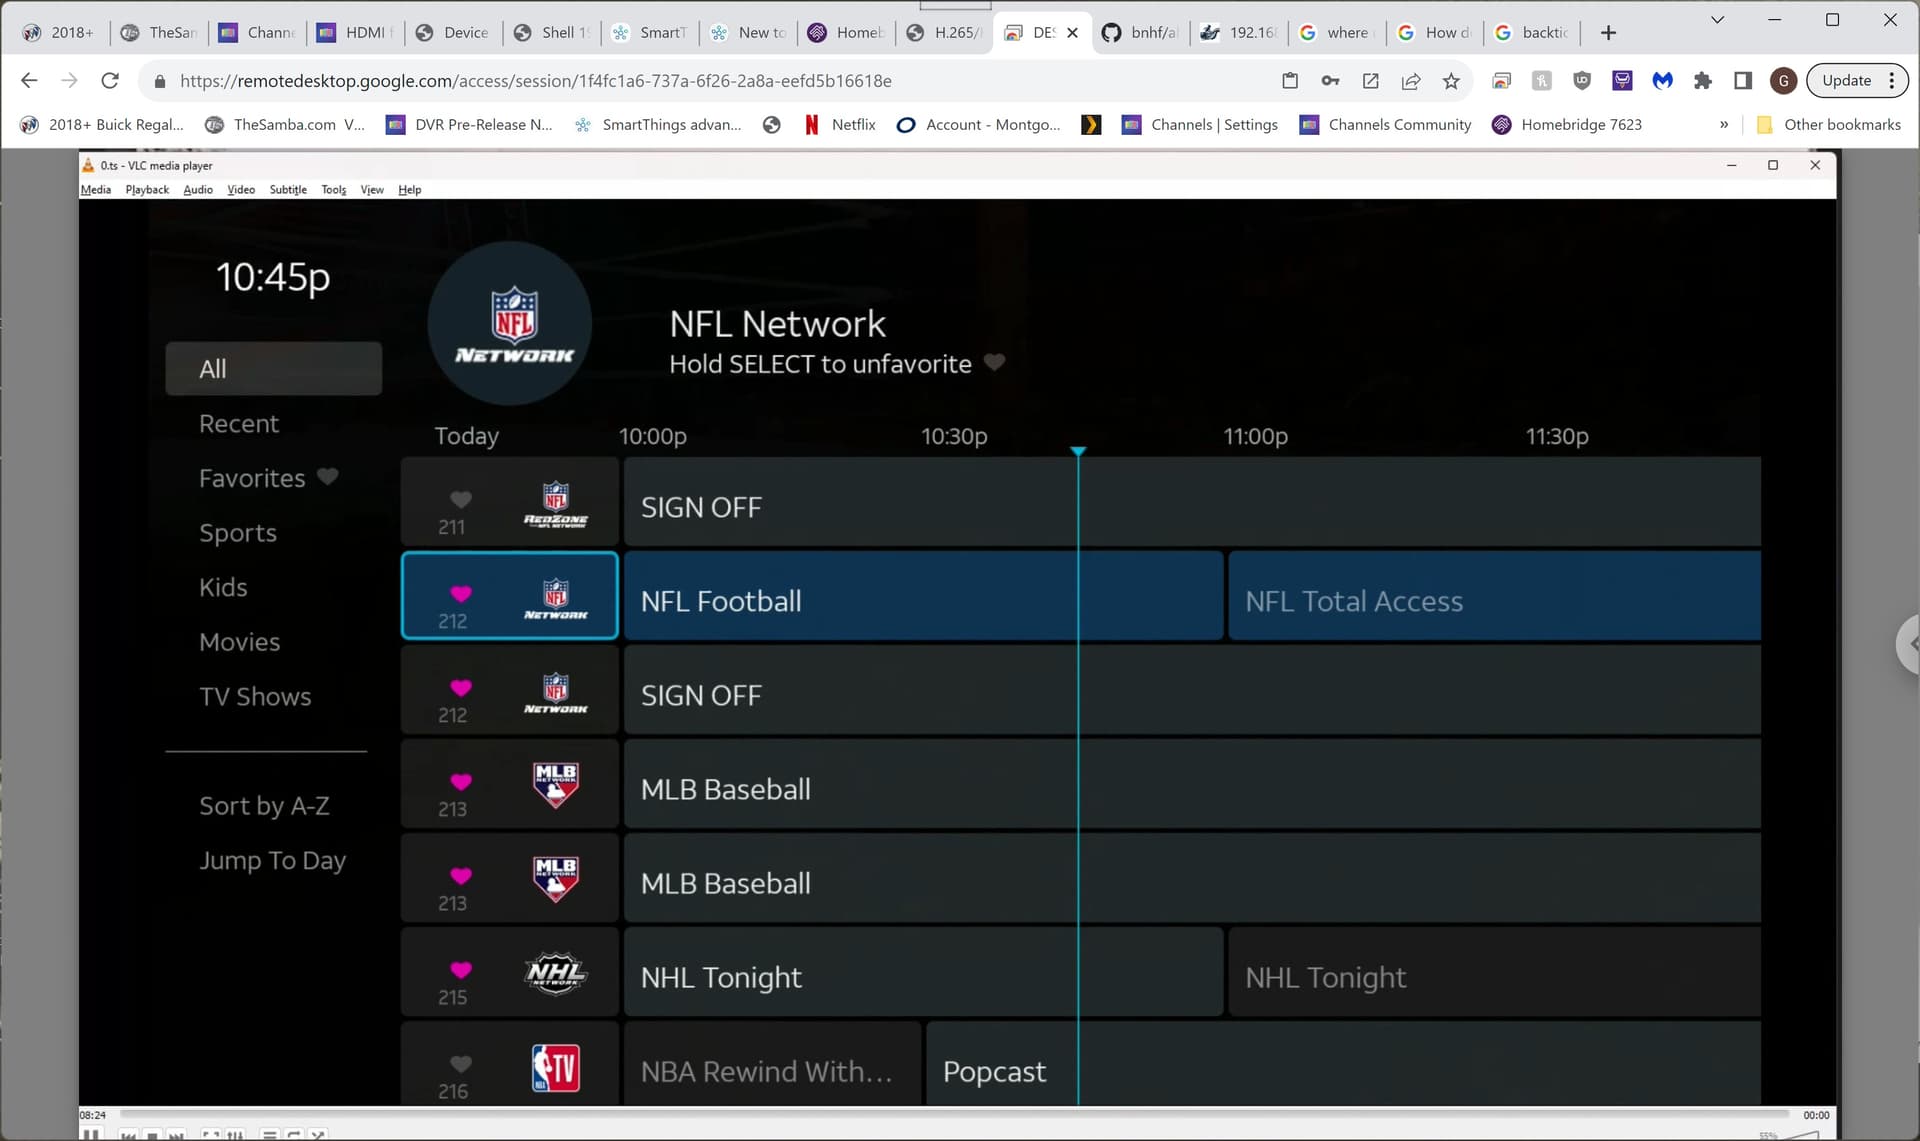Open the Subtitle menu in VLC

(288, 190)
